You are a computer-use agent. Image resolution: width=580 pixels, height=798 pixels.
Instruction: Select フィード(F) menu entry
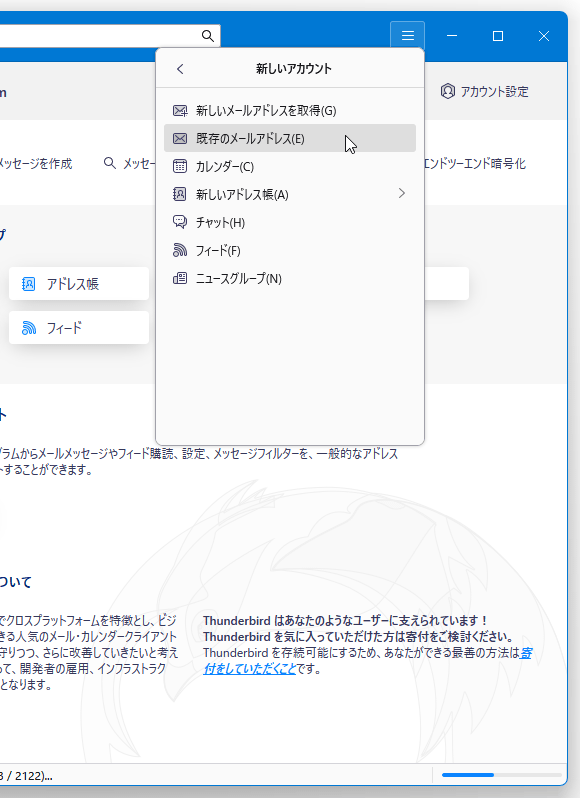(x=290, y=250)
